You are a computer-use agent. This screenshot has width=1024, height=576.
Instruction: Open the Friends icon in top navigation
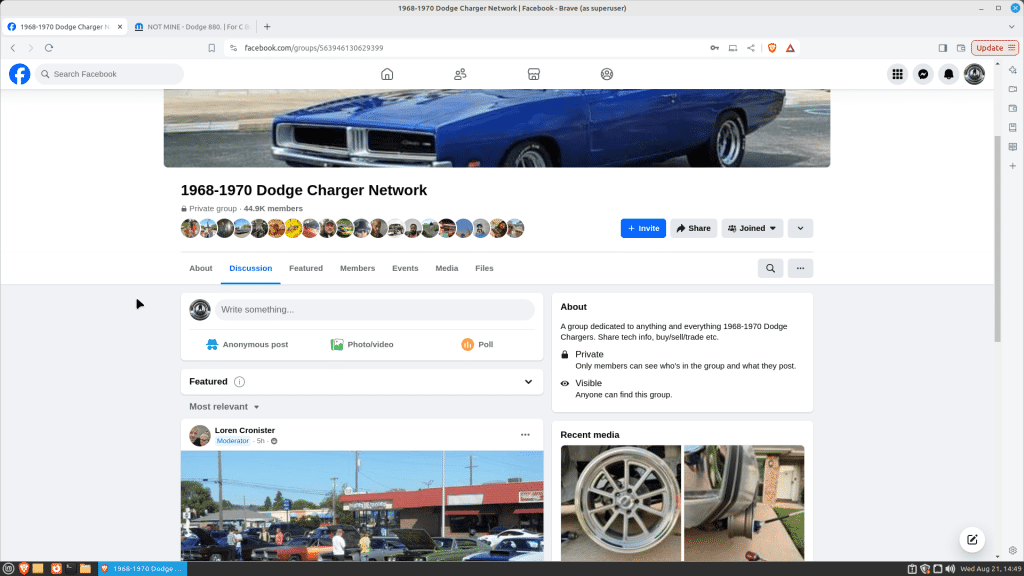(460, 74)
